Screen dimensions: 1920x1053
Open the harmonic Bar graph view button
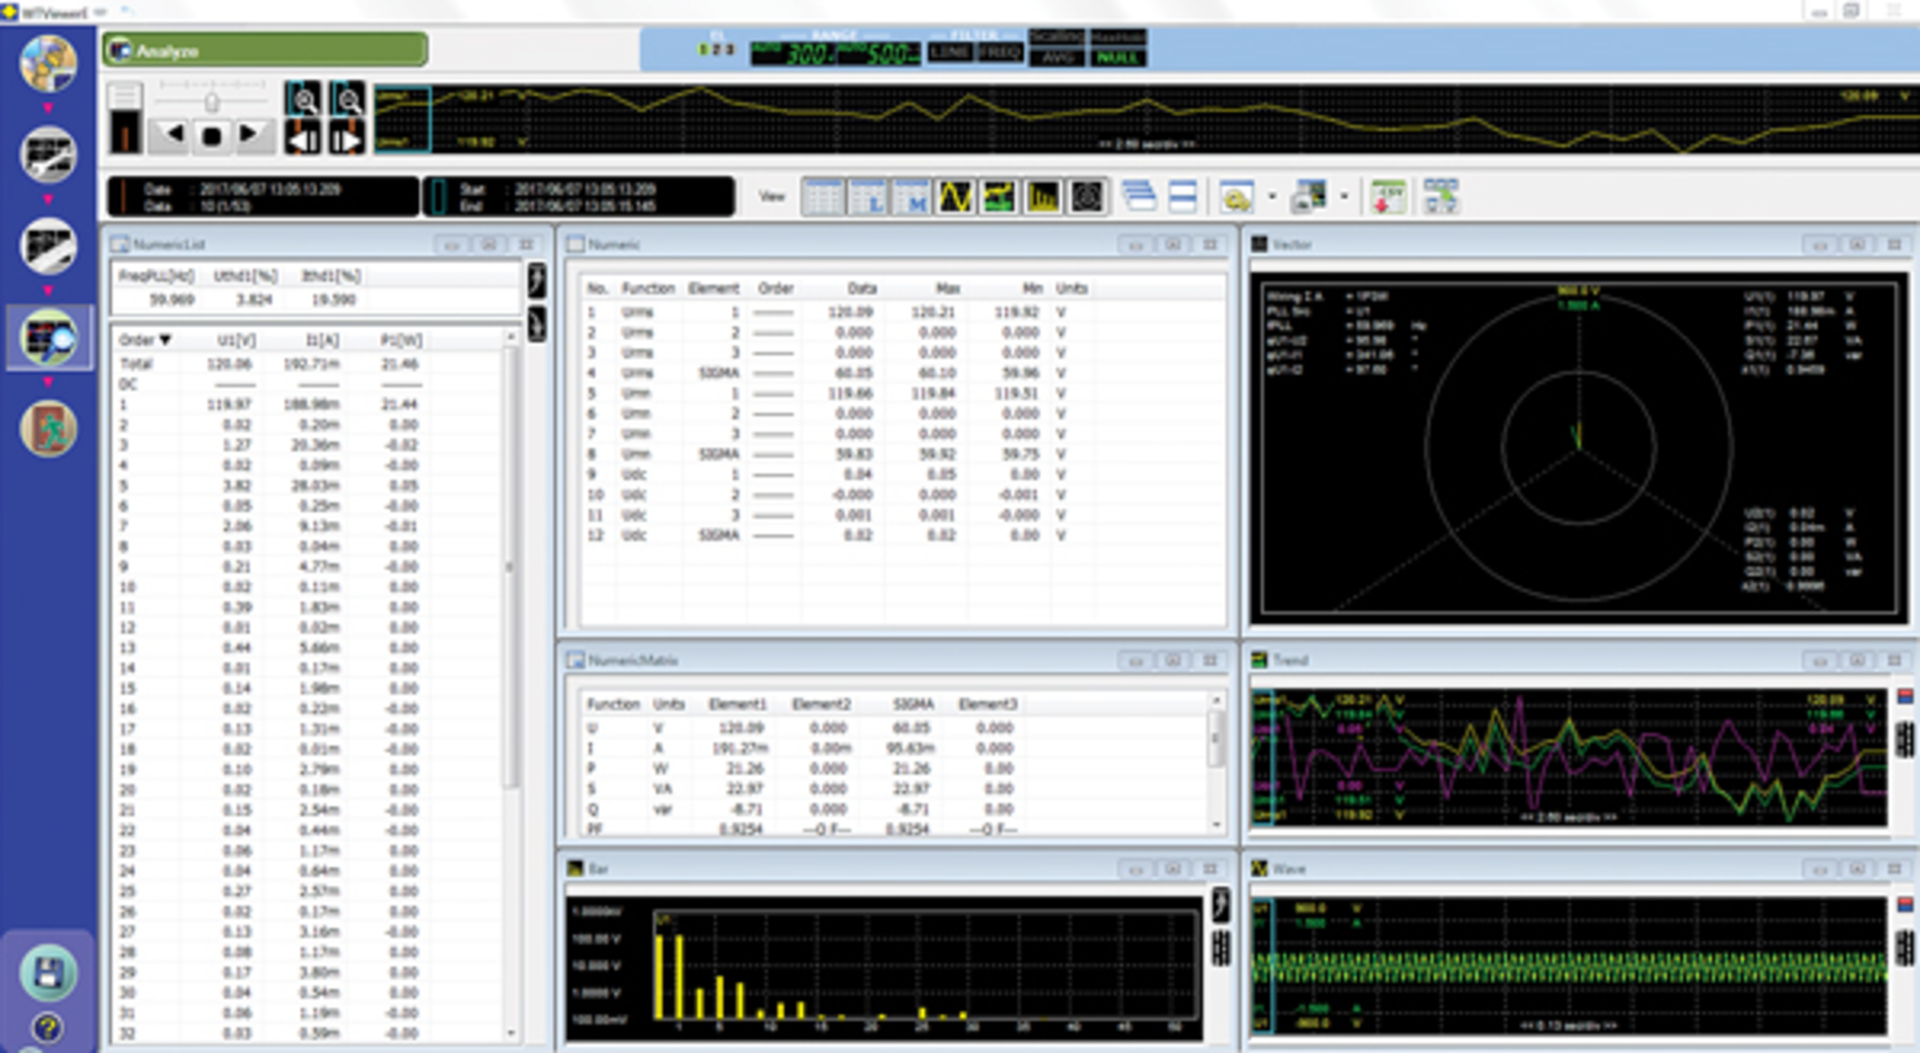click(x=1042, y=197)
